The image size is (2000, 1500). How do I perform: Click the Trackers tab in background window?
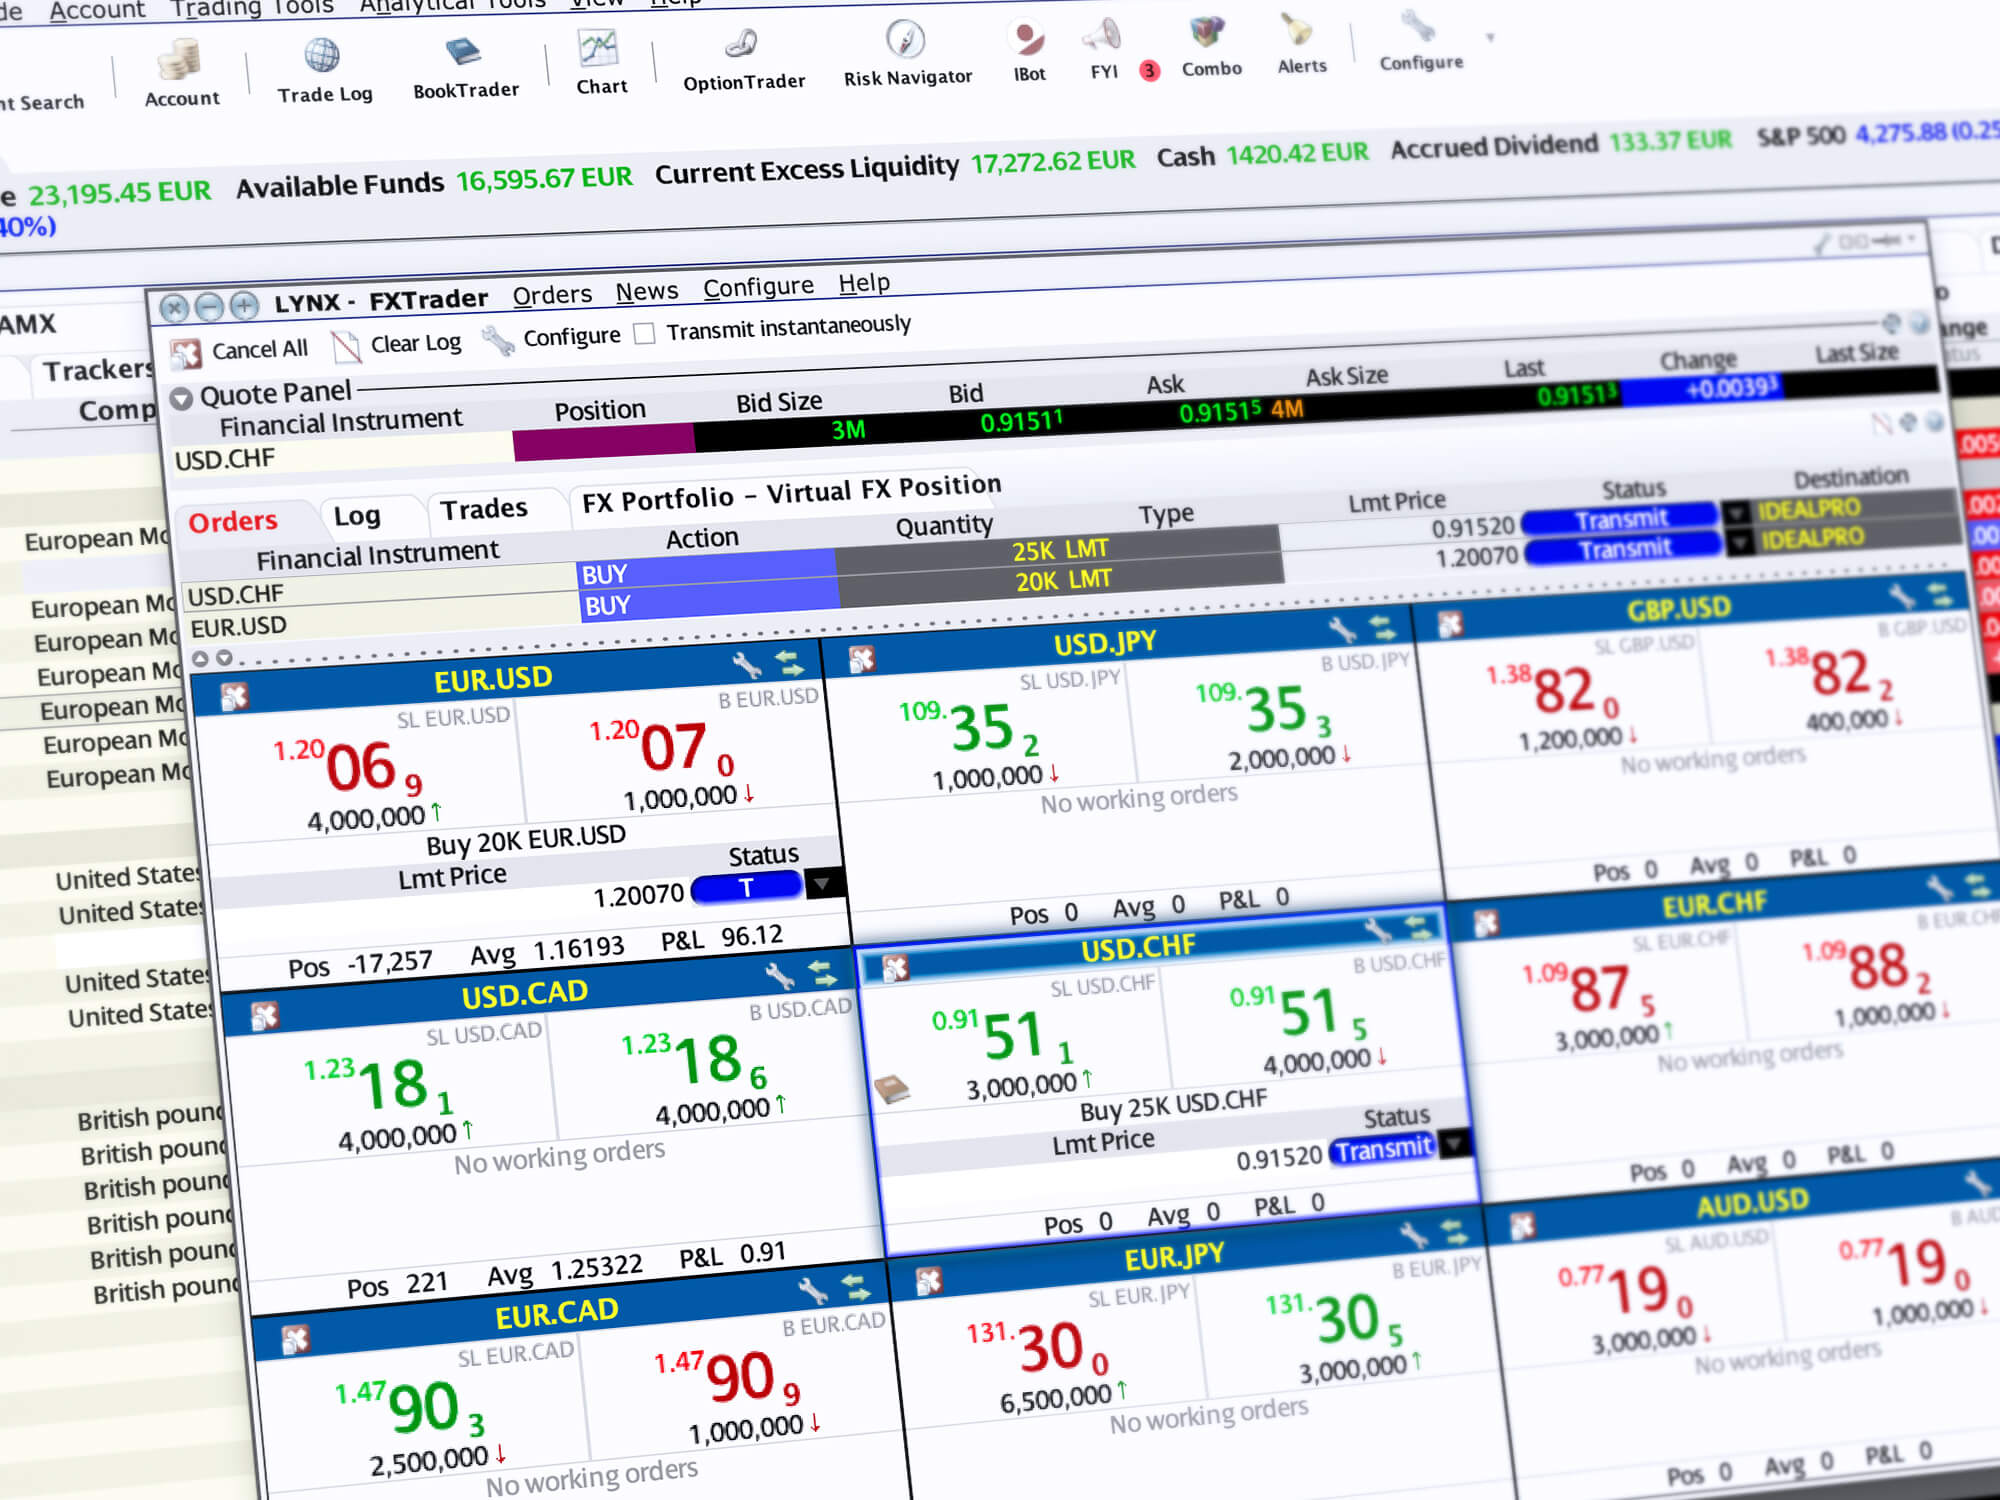(96, 371)
